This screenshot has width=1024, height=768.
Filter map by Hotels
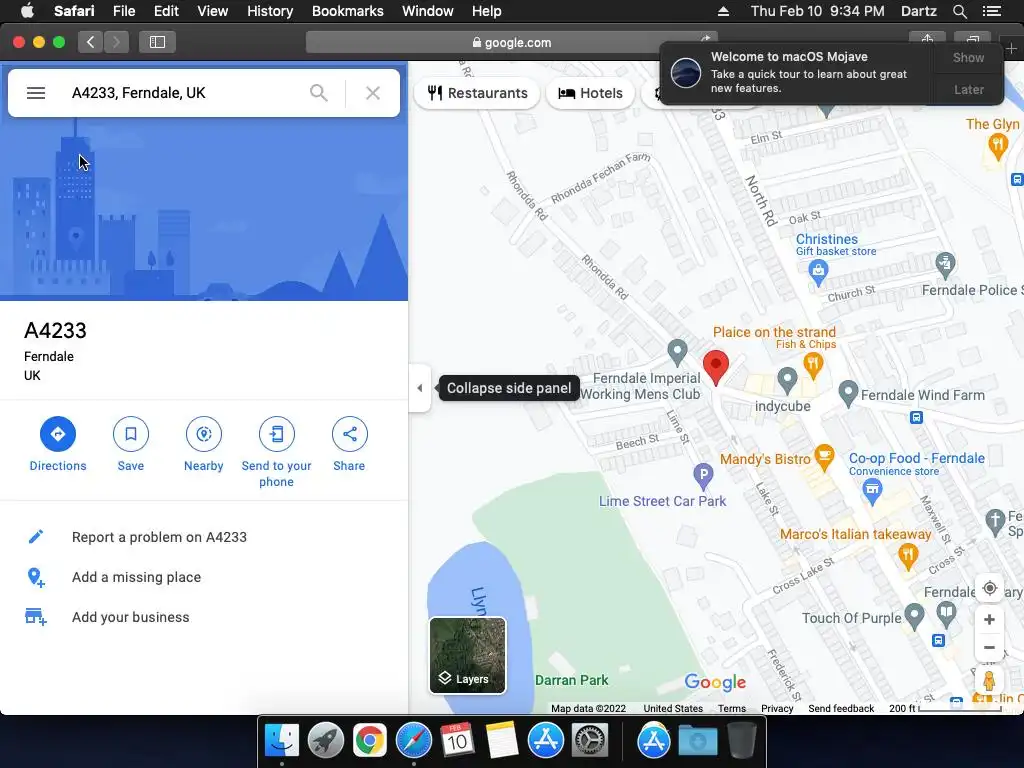[590, 93]
